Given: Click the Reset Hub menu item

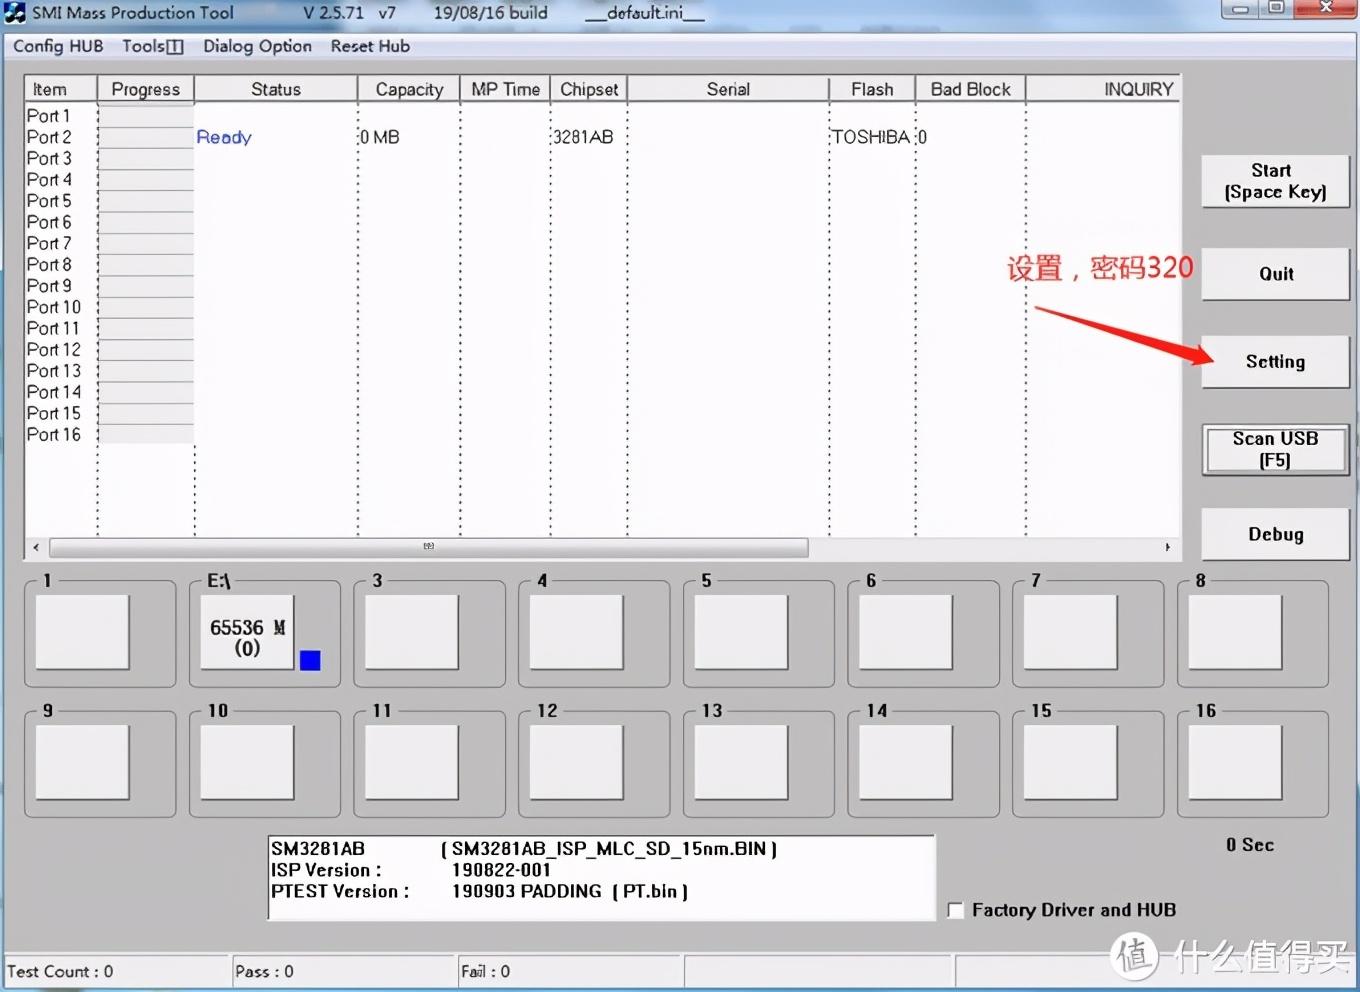Looking at the screenshot, I should coord(370,46).
